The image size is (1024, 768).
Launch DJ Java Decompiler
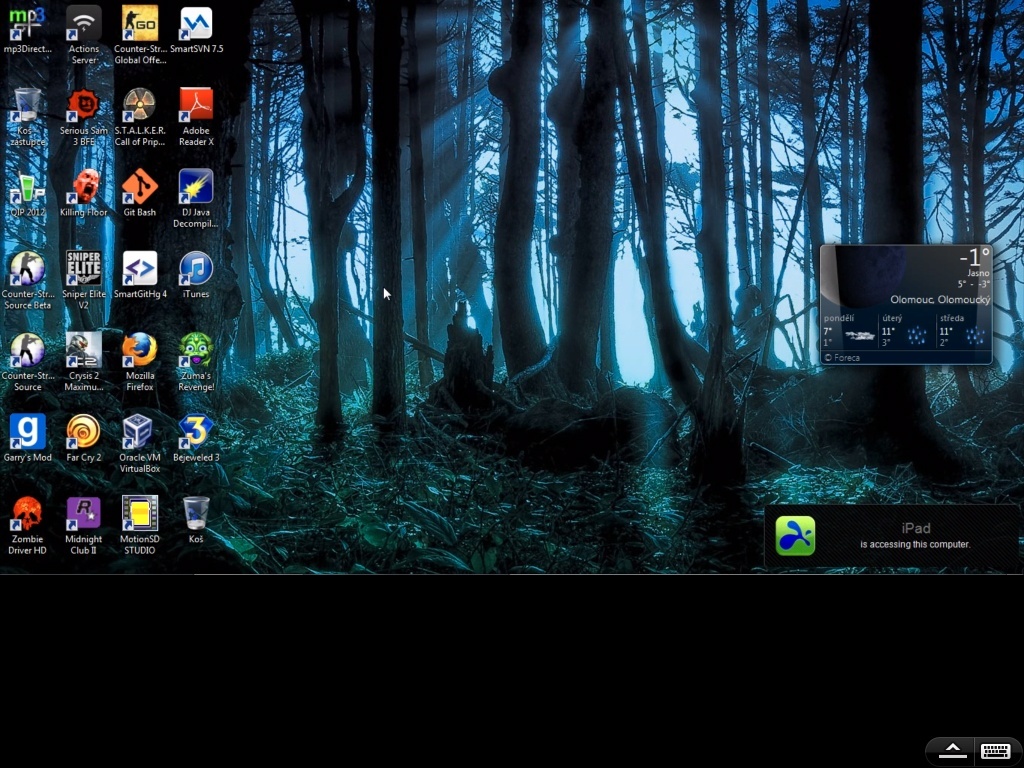(x=195, y=188)
